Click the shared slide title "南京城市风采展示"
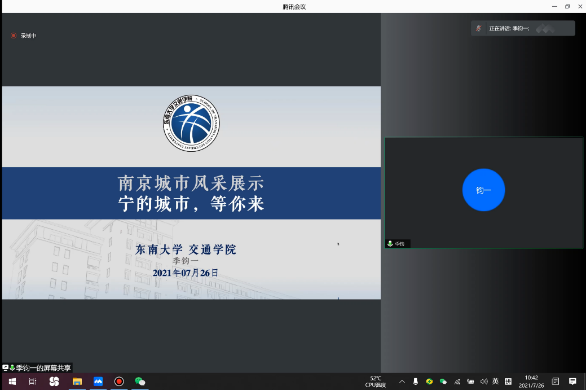 (x=191, y=183)
